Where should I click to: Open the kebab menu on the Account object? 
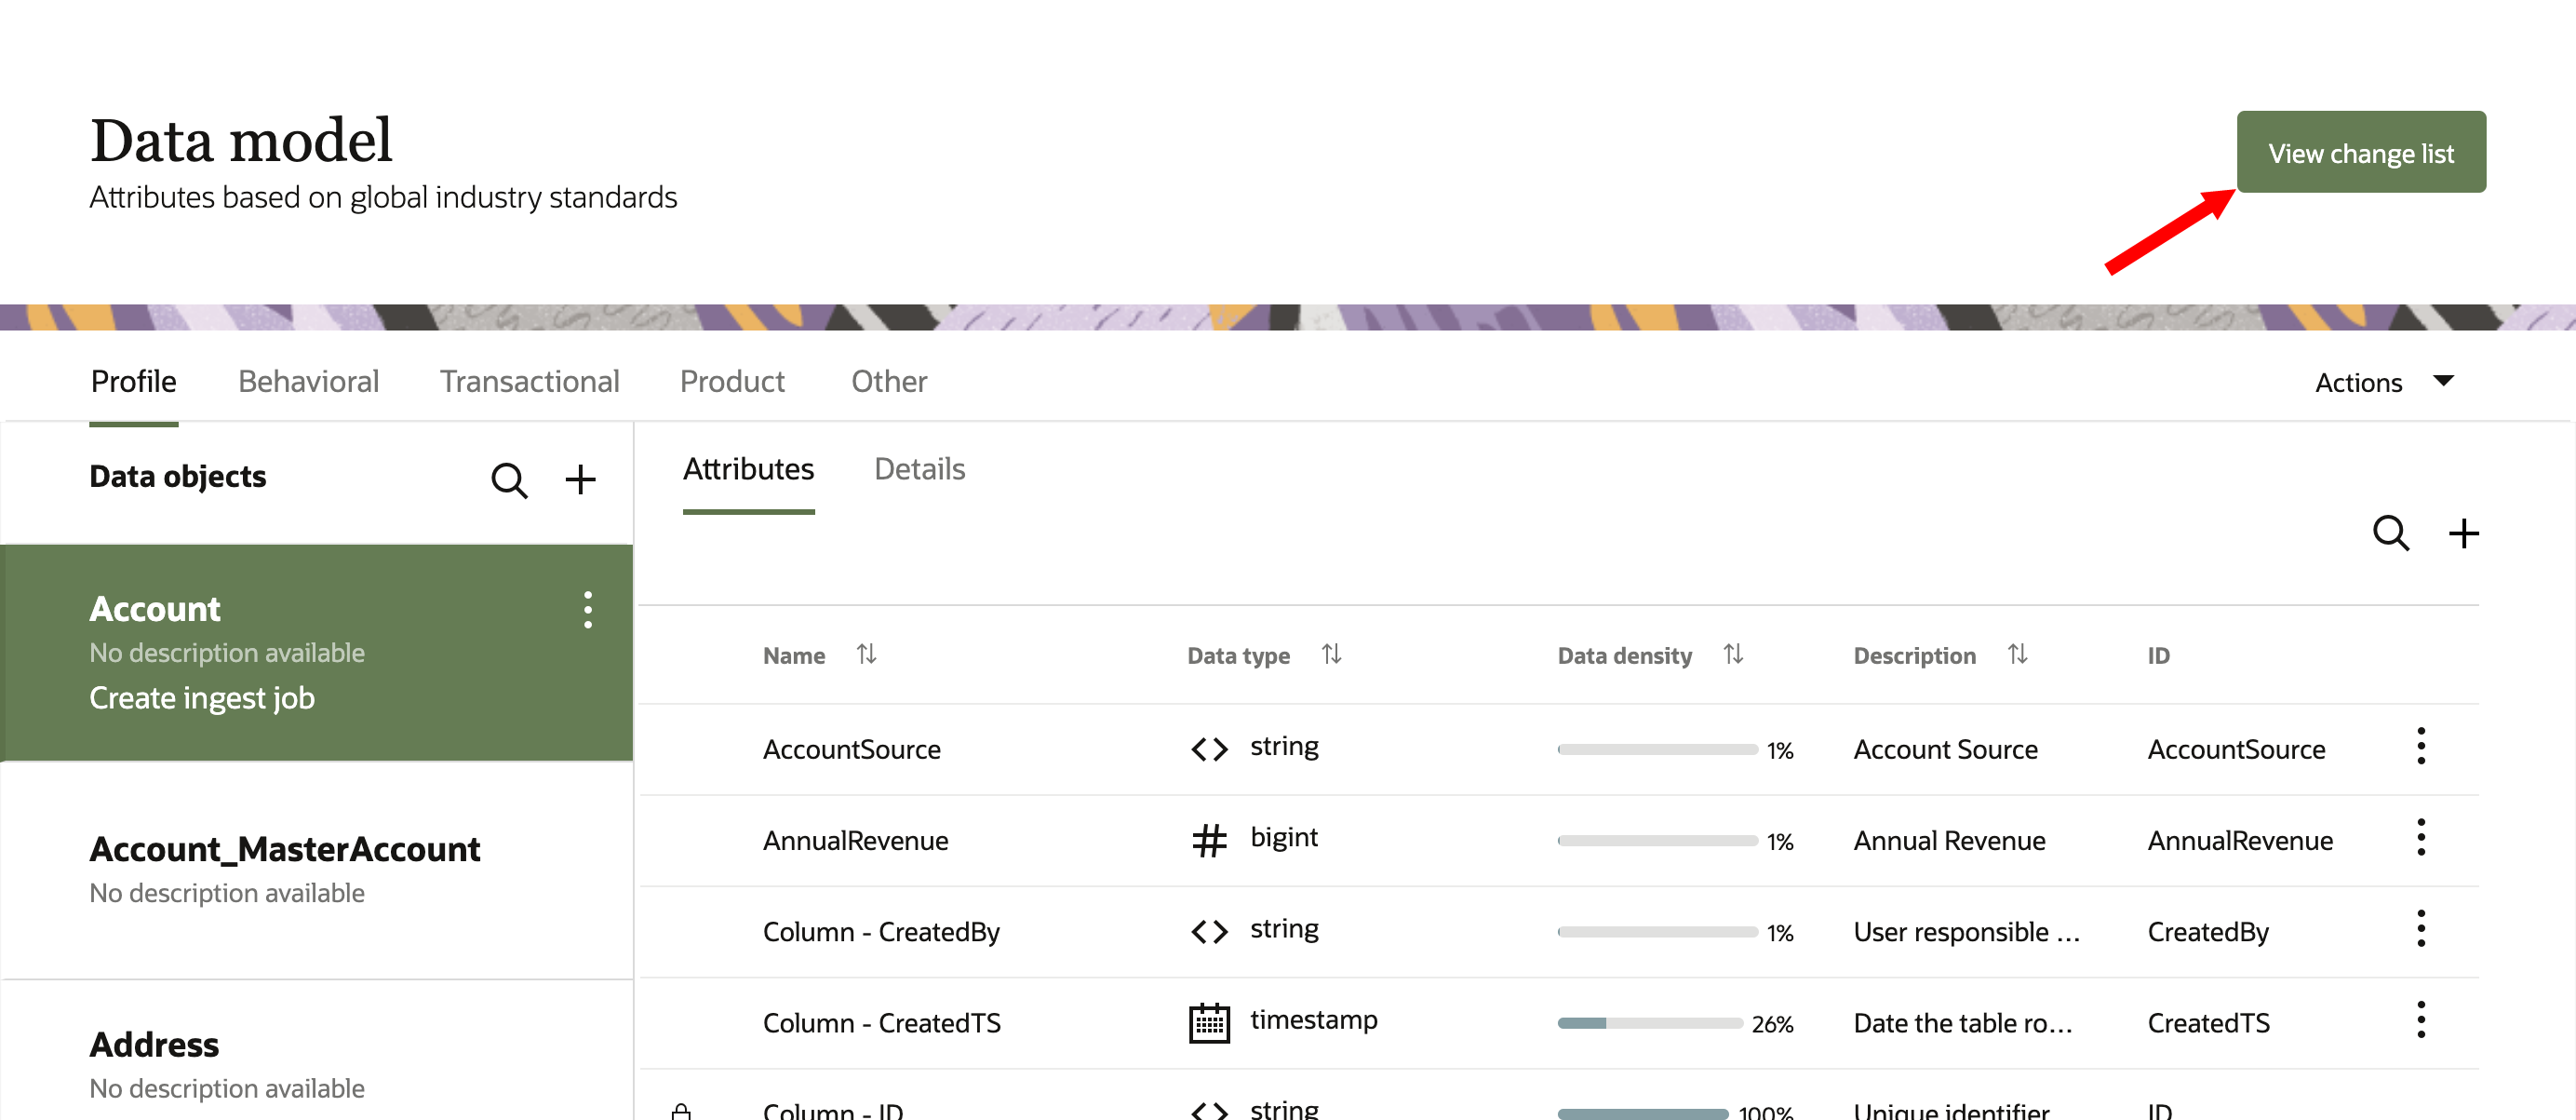(x=587, y=608)
